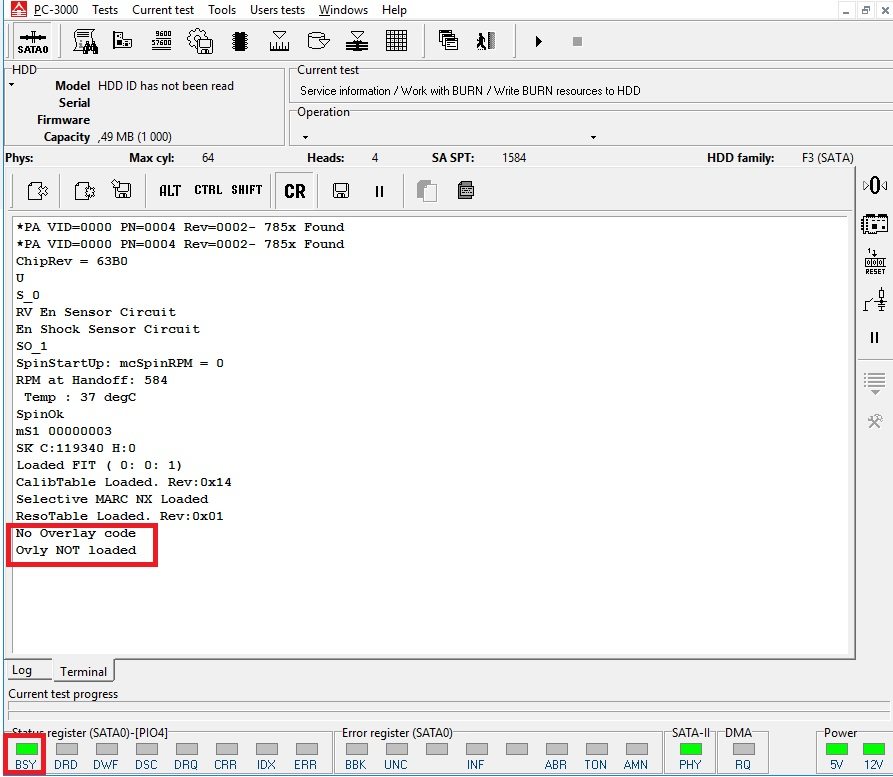Click the running man exit icon

pos(486,41)
